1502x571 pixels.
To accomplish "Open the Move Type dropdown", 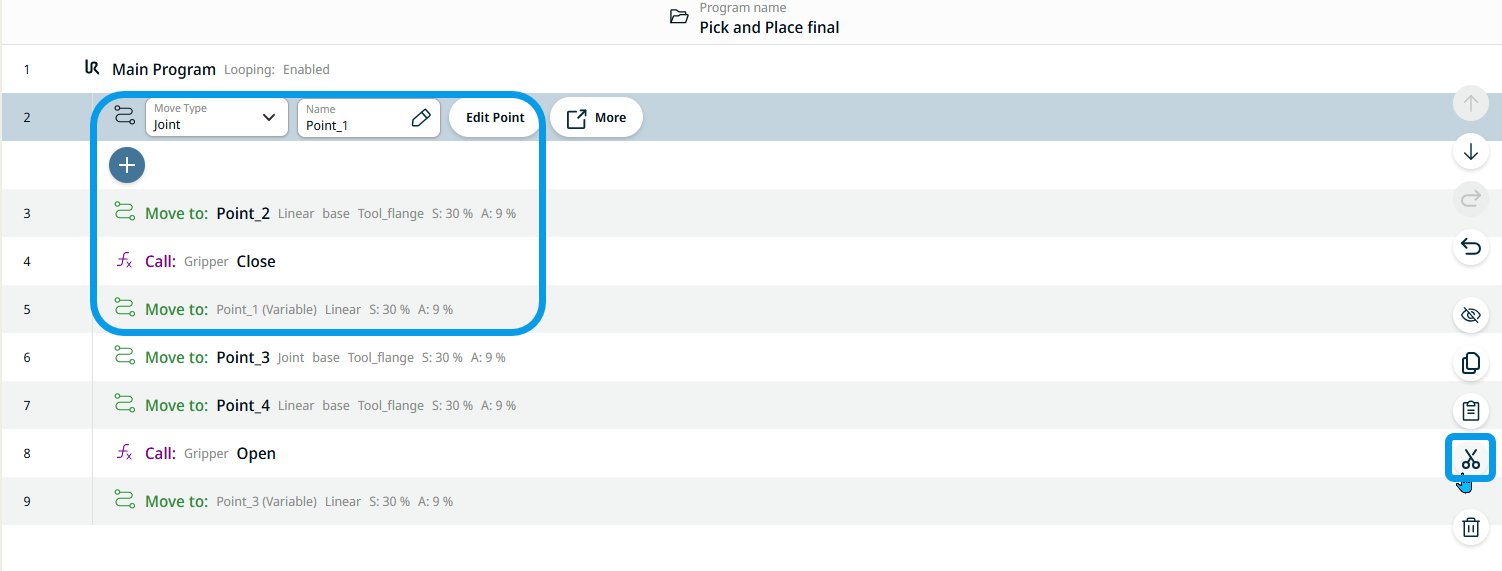I will (216, 118).
